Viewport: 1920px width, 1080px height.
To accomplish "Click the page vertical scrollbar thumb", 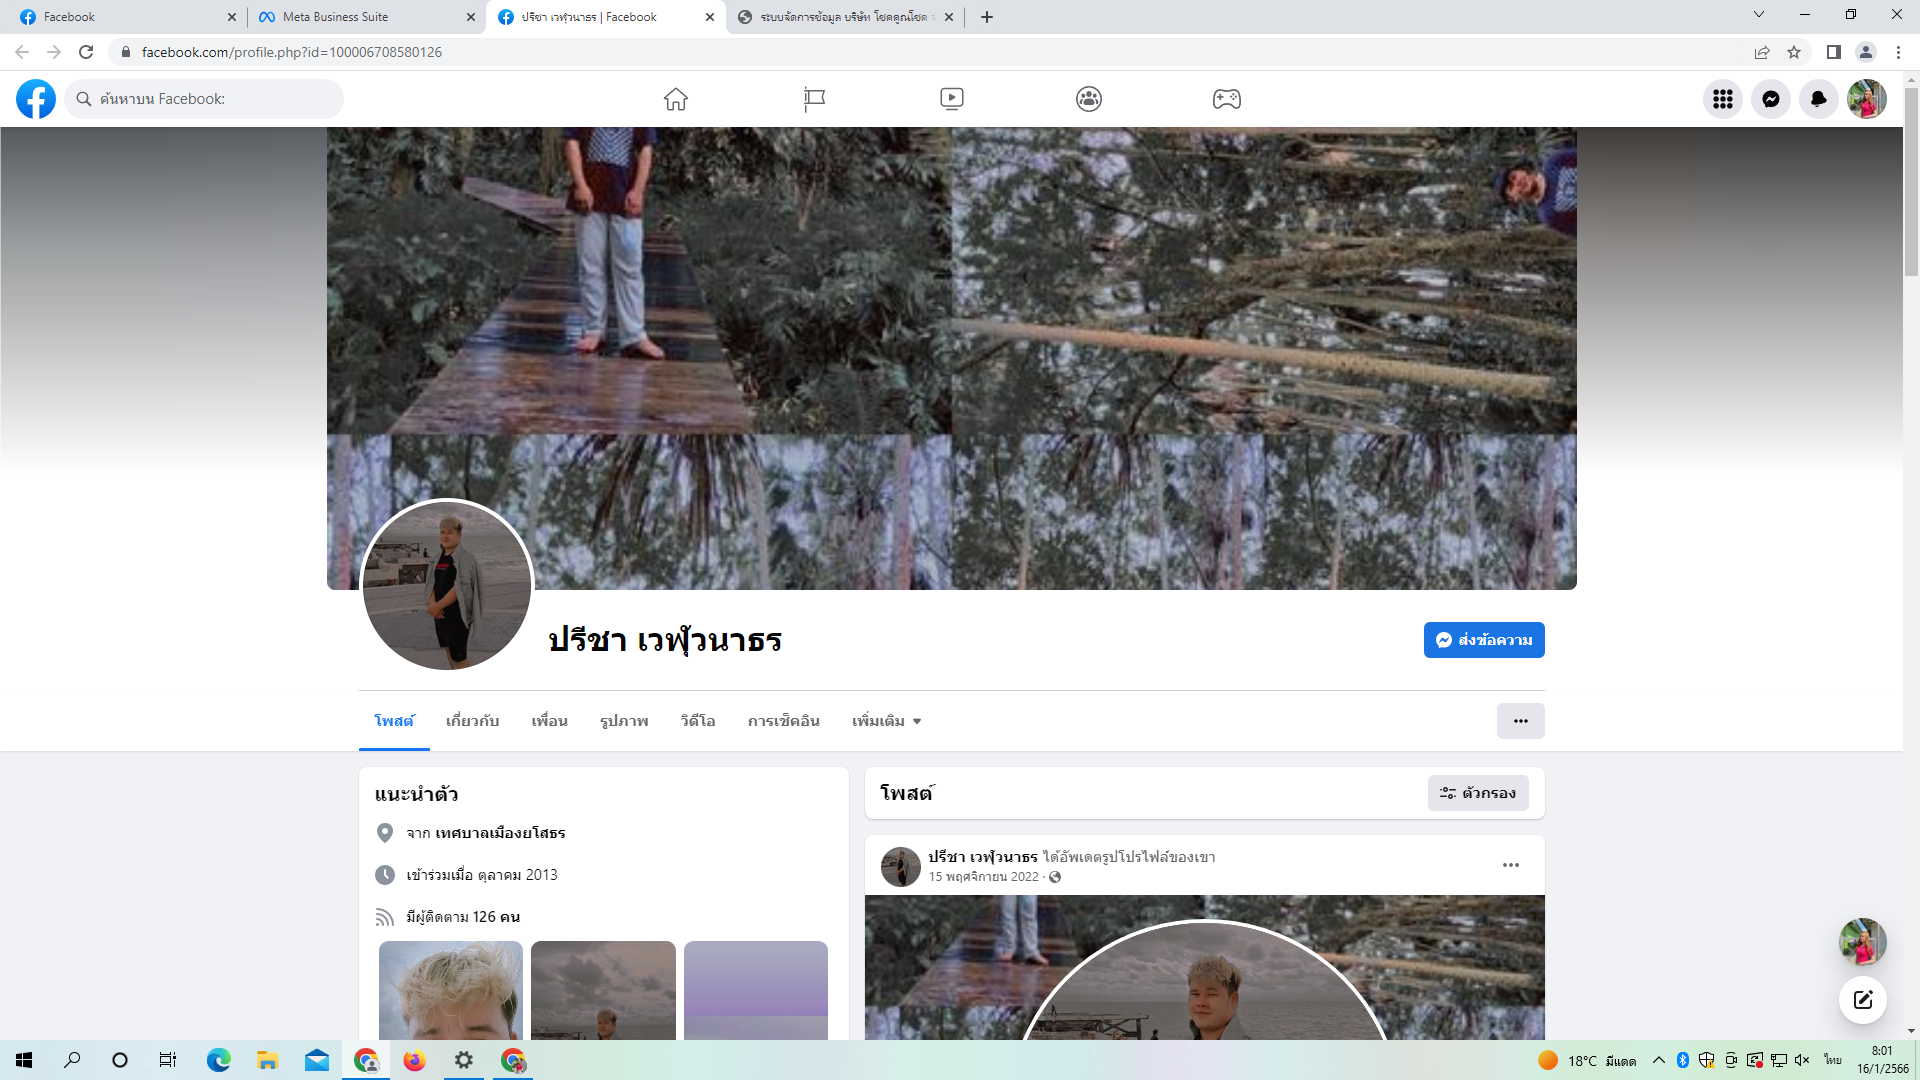I will point(1911,181).
